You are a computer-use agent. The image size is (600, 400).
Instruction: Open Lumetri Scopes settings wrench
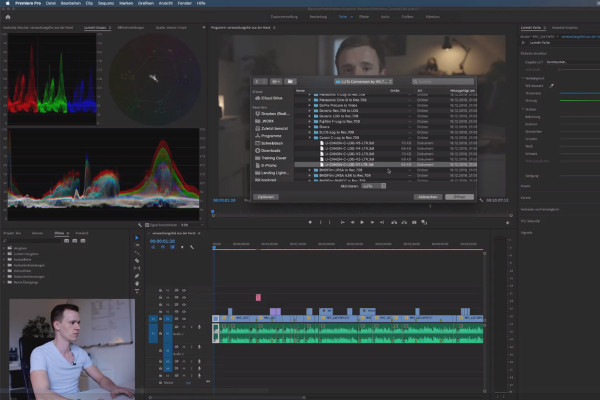(140, 225)
